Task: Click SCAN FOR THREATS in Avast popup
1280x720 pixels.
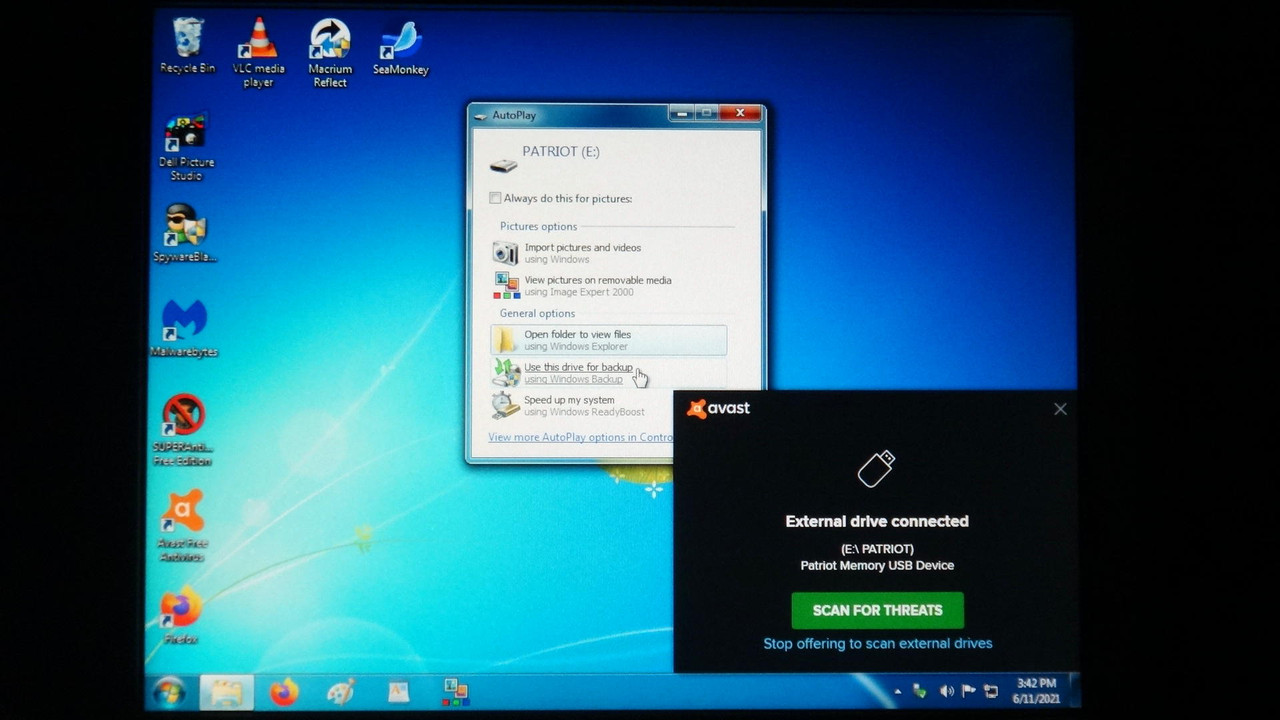Action: click(877, 610)
